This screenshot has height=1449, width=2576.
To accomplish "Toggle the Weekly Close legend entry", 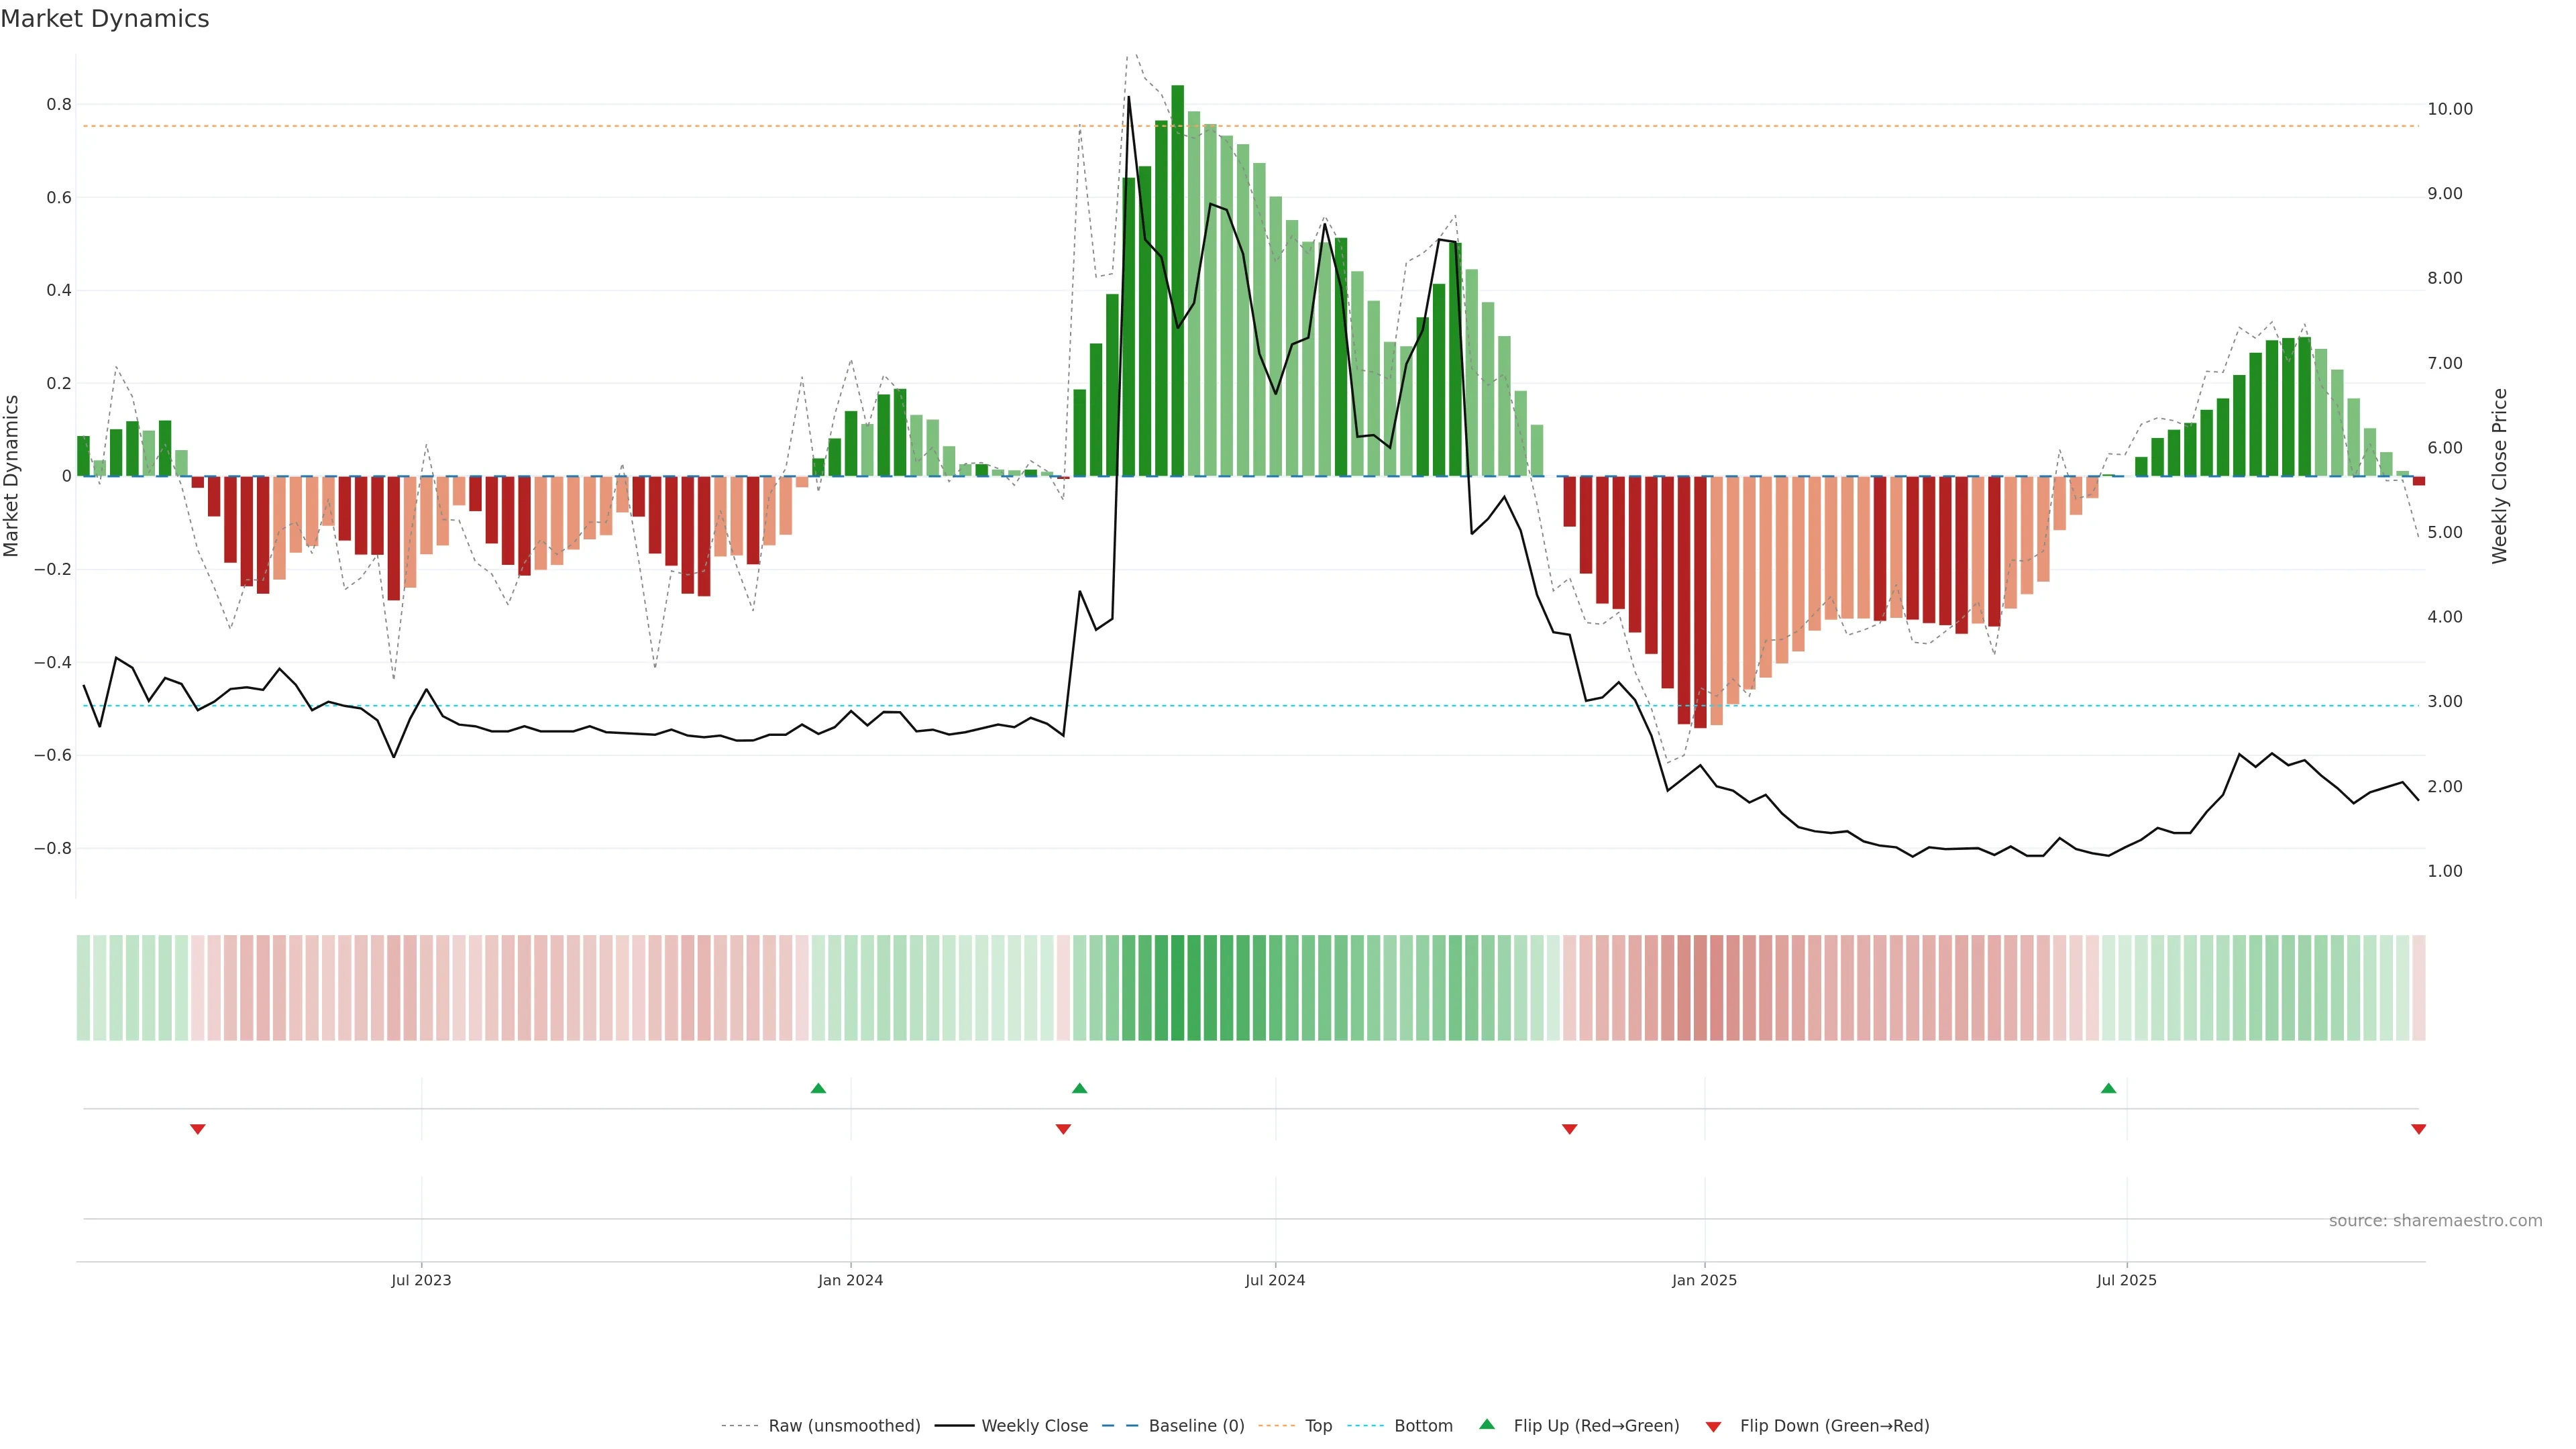I will (x=1034, y=1426).
